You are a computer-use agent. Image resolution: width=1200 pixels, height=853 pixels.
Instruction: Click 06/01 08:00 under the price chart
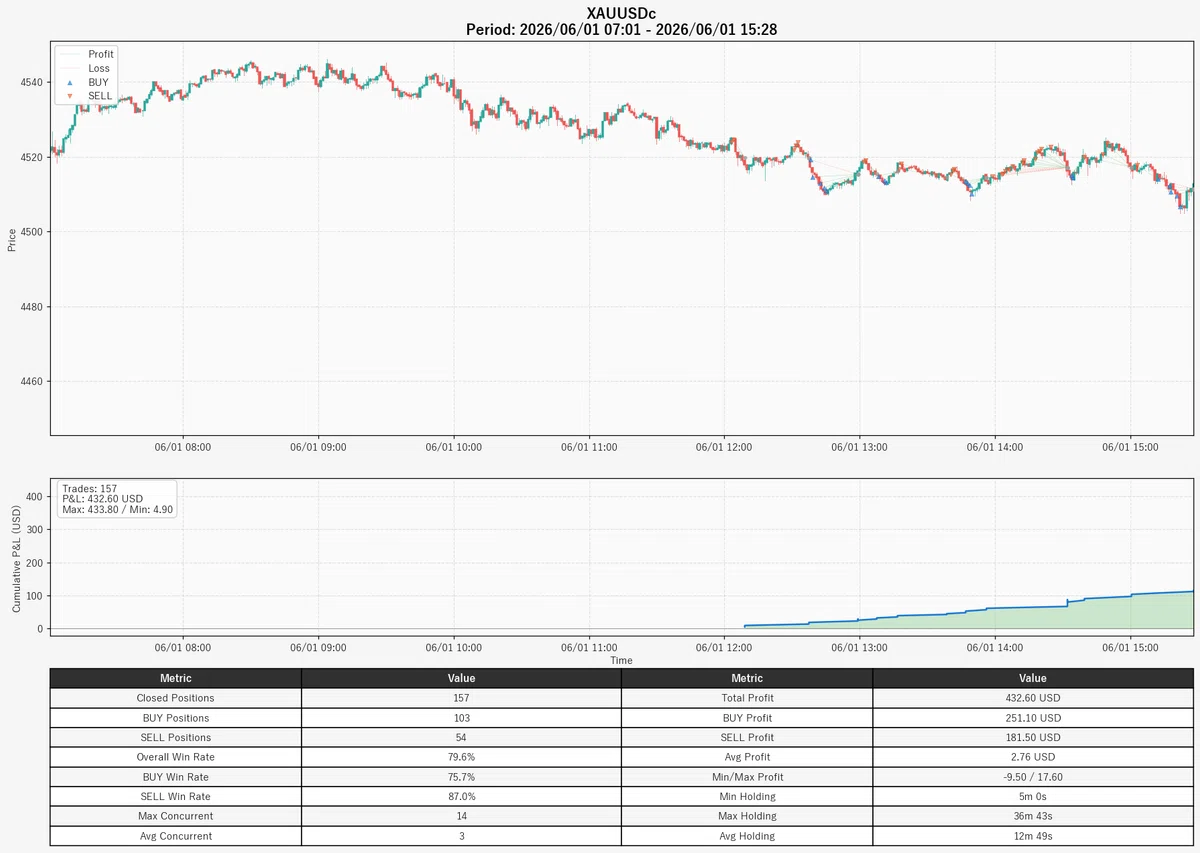(x=183, y=448)
